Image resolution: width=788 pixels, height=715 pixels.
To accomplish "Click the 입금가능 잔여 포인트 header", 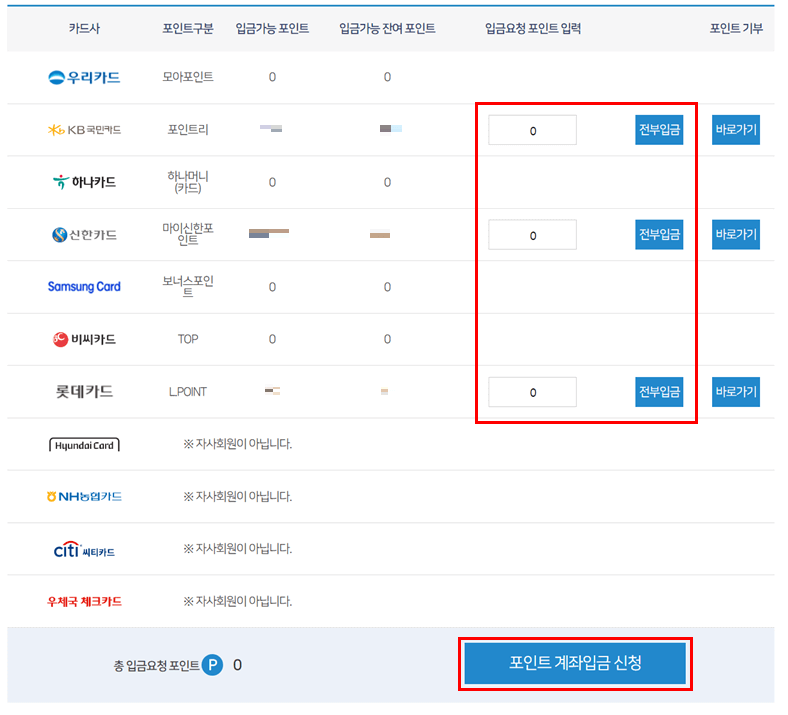I will [387, 28].
